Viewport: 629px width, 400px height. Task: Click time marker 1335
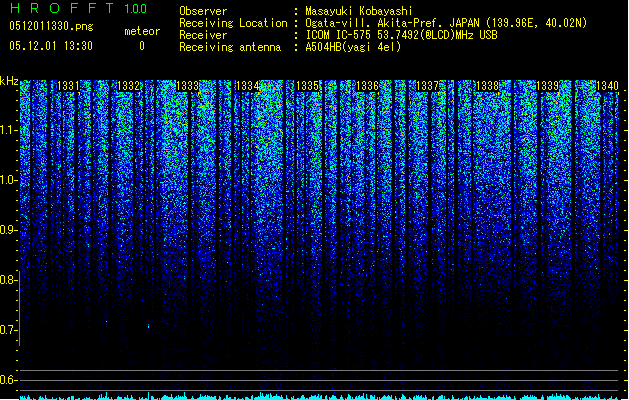307,86
